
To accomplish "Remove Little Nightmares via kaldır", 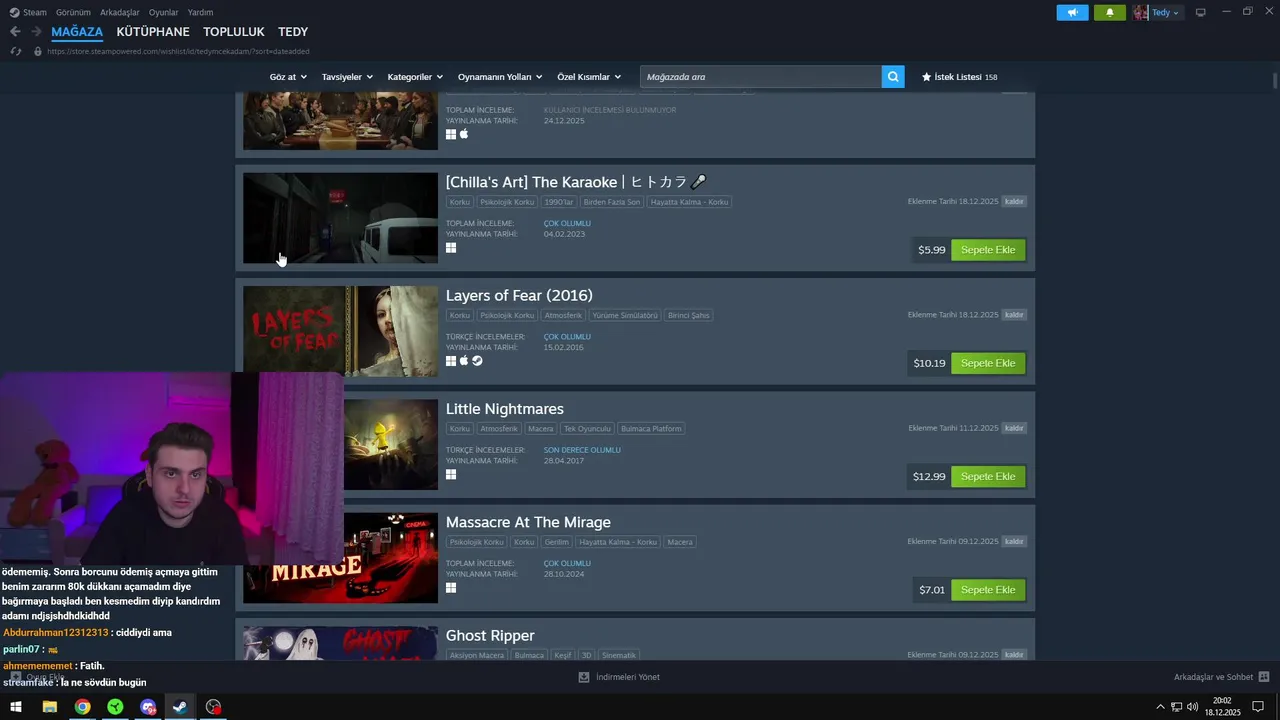I will [1014, 428].
